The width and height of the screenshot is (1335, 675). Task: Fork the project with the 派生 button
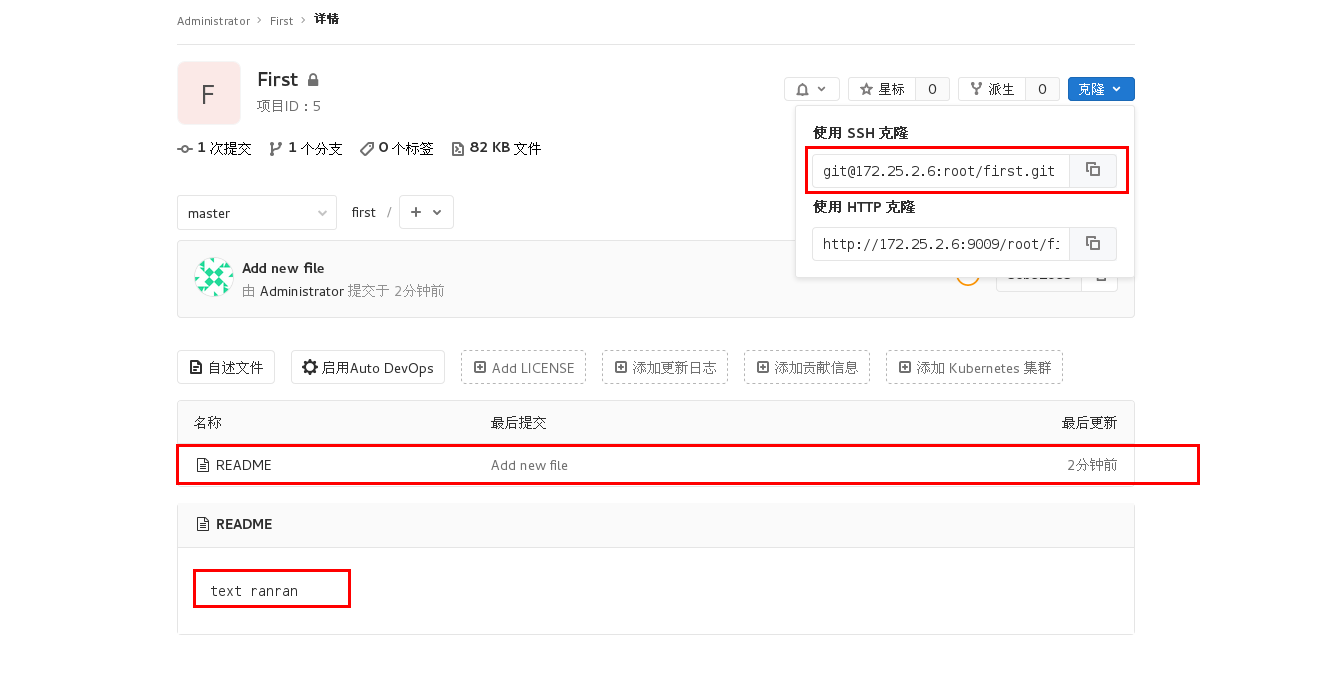tap(992, 89)
